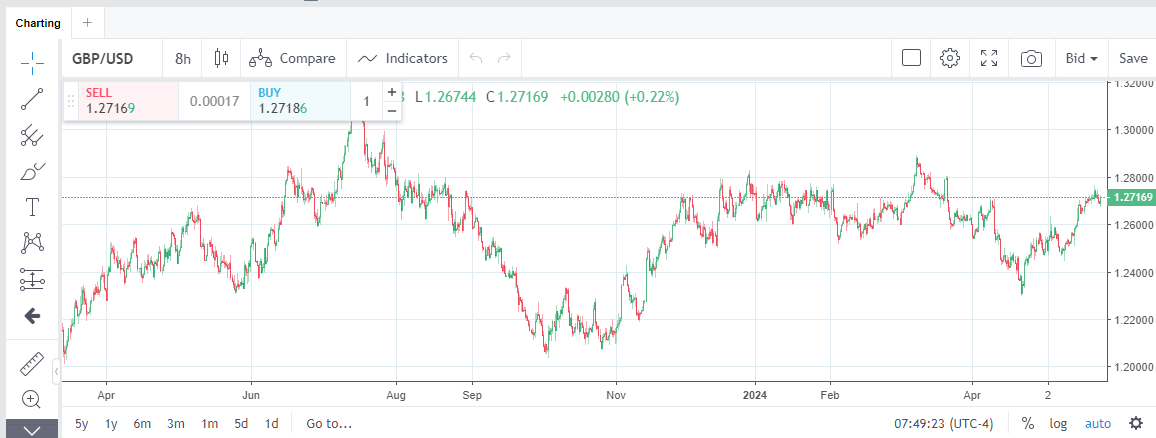The height and width of the screenshot is (438, 1156).
Task: Select the brush shapes tool
Action: (32, 171)
